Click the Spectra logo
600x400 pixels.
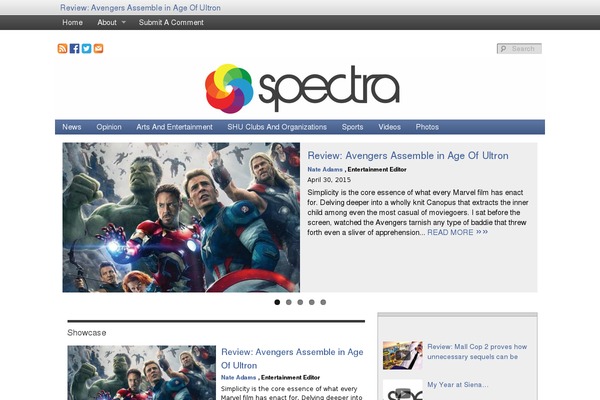coord(302,88)
